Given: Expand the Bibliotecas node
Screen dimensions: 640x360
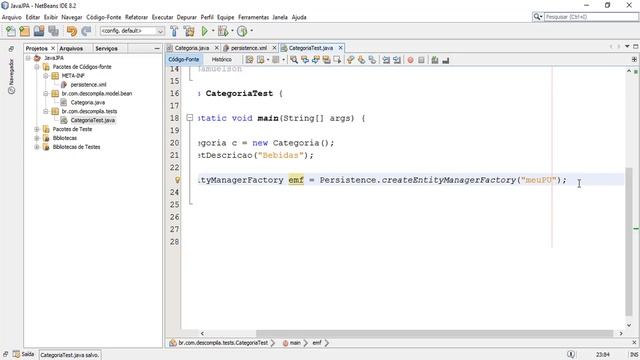Looking at the screenshot, I should (37, 138).
